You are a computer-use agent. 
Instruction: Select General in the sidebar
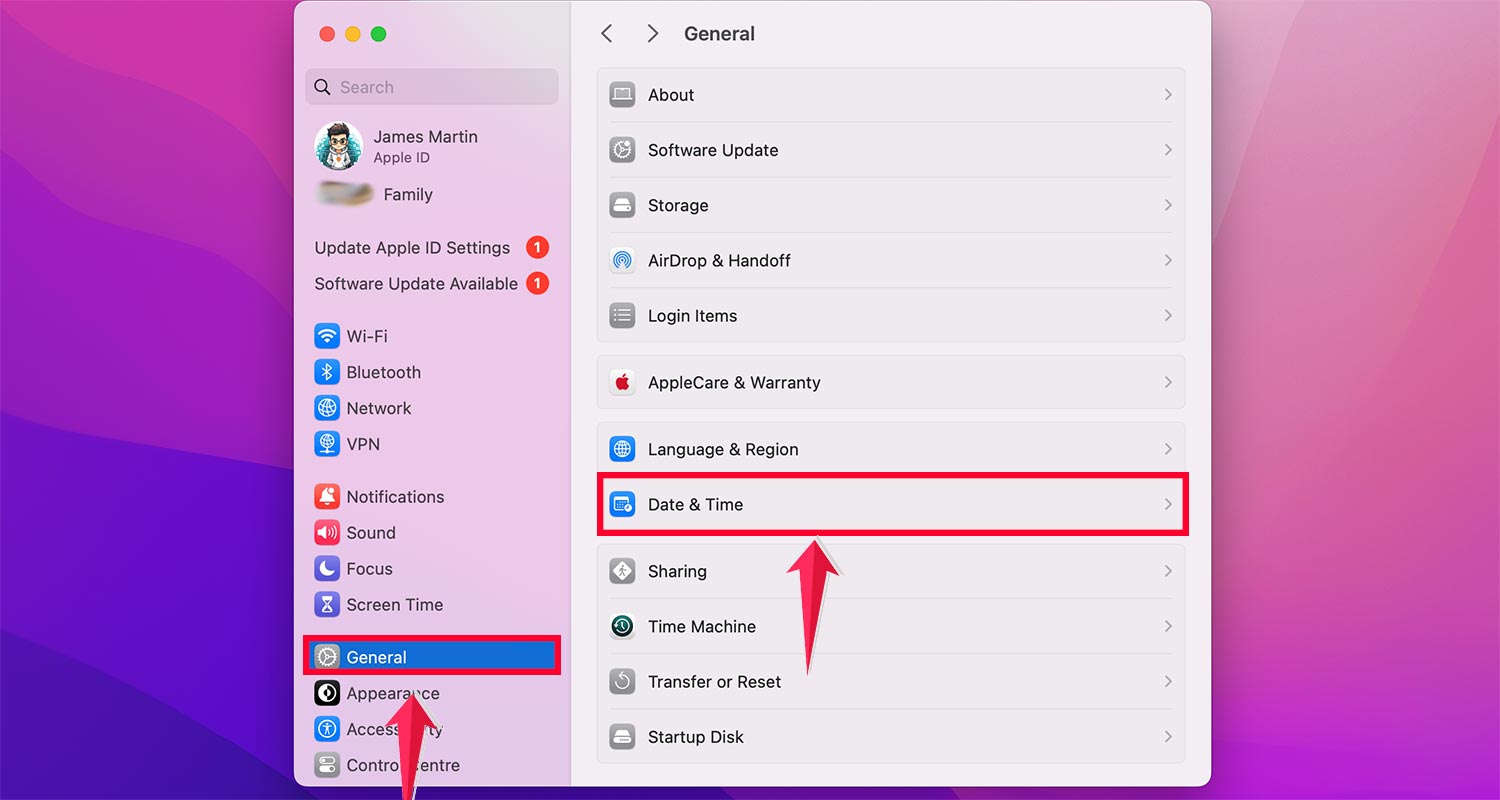(376, 657)
